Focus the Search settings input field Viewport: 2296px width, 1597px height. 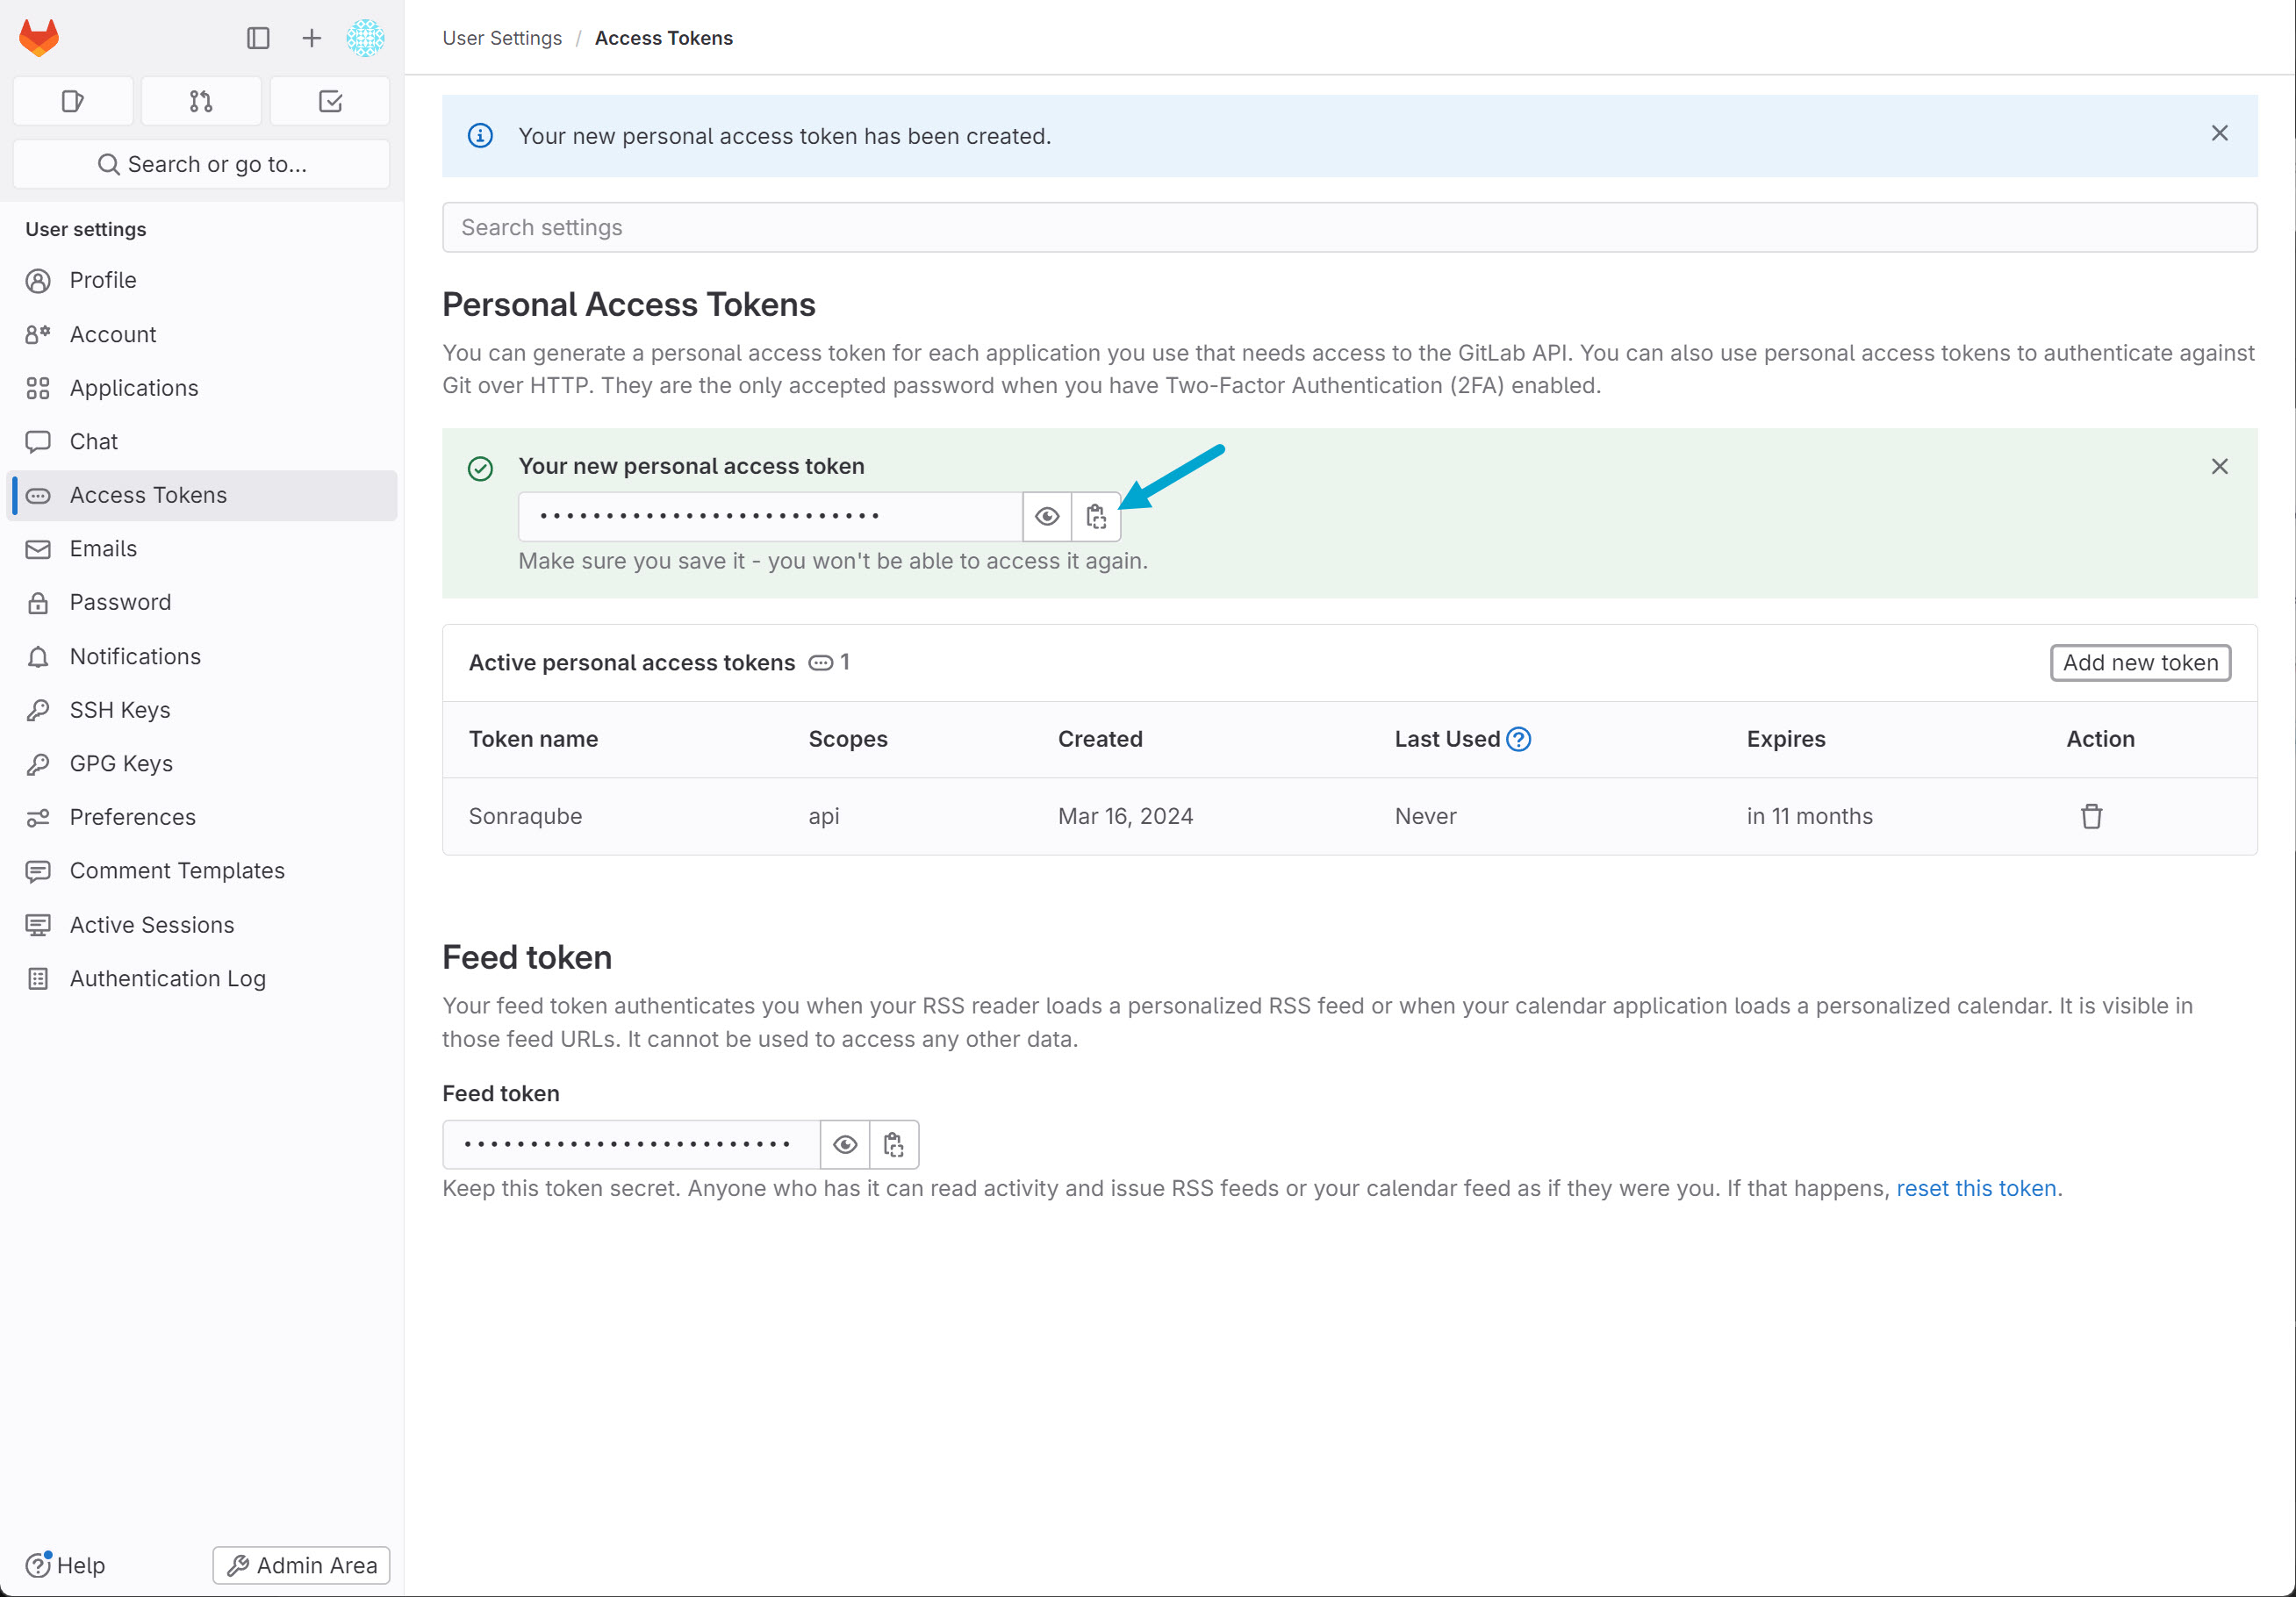pyautogui.click(x=1349, y=228)
